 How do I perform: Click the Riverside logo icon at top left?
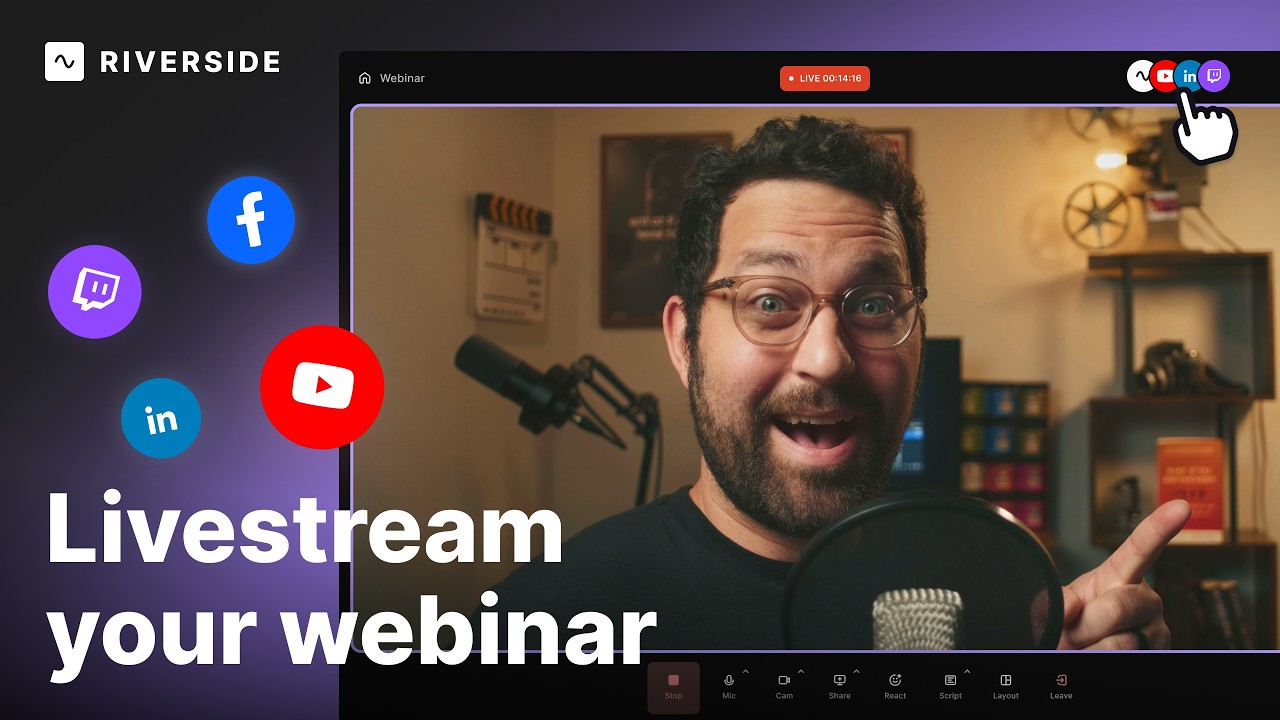point(65,61)
